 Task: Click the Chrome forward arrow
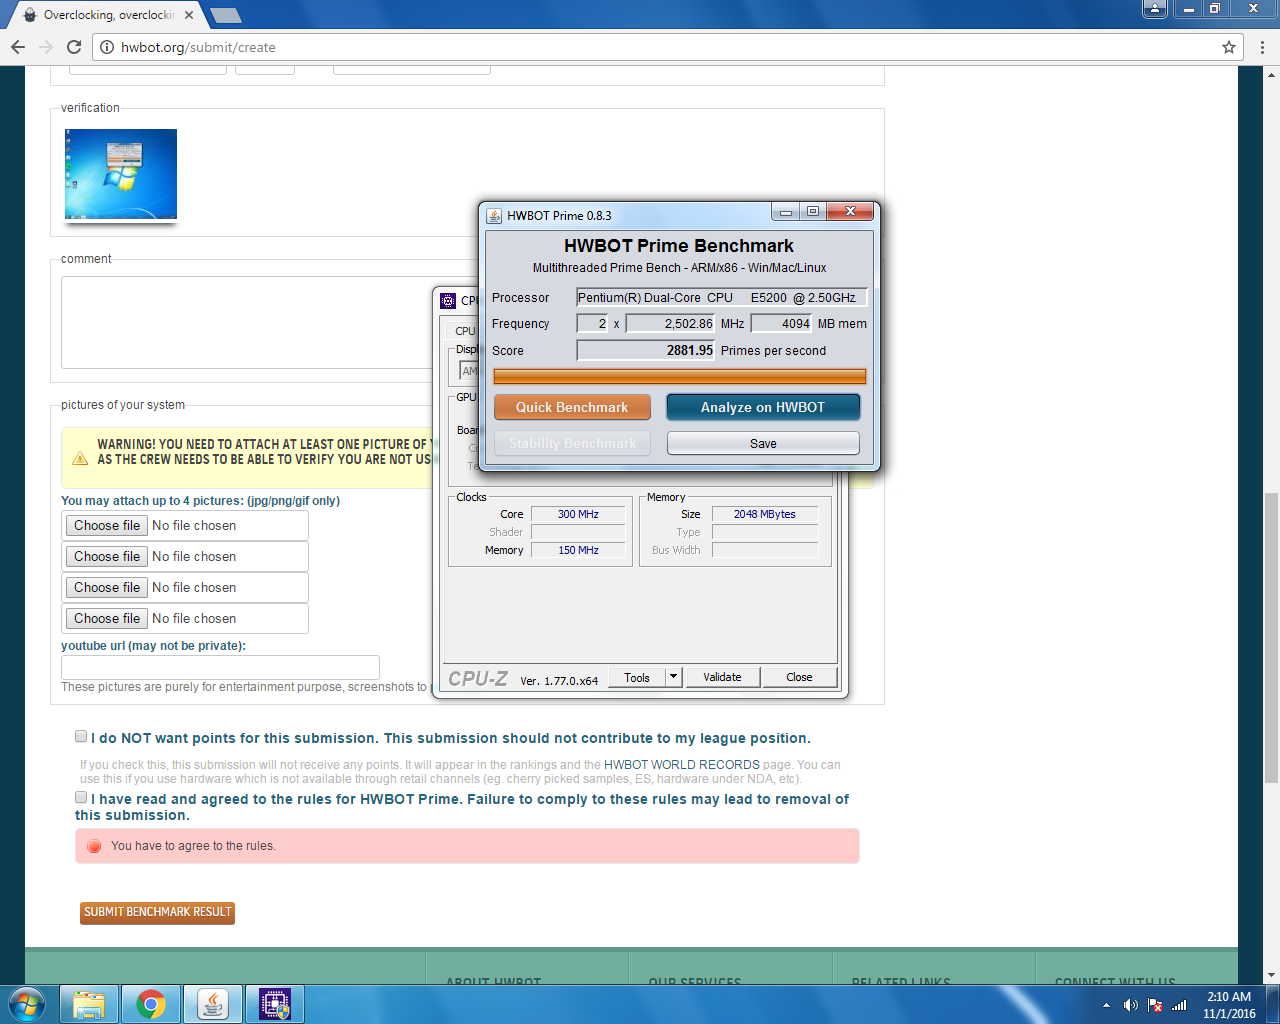[46, 47]
